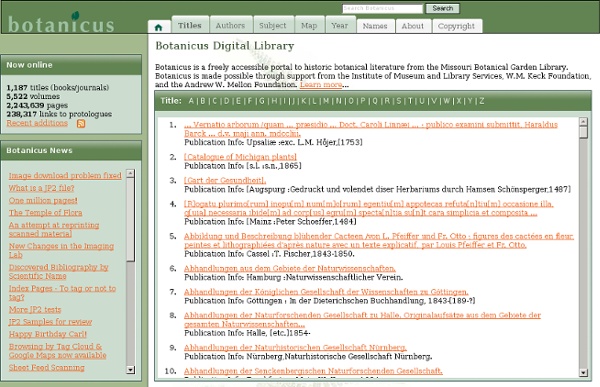Filter titles by letter C
This screenshot has width=600, height=387.
[215, 101]
